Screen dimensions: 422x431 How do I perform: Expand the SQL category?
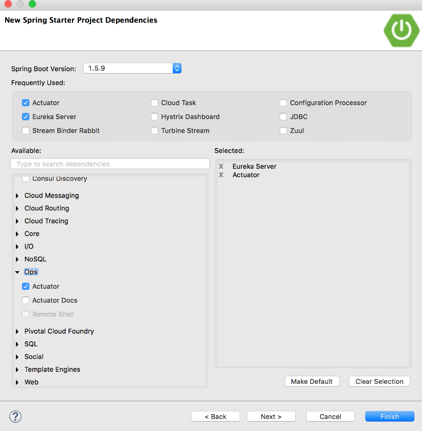[17, 344]
